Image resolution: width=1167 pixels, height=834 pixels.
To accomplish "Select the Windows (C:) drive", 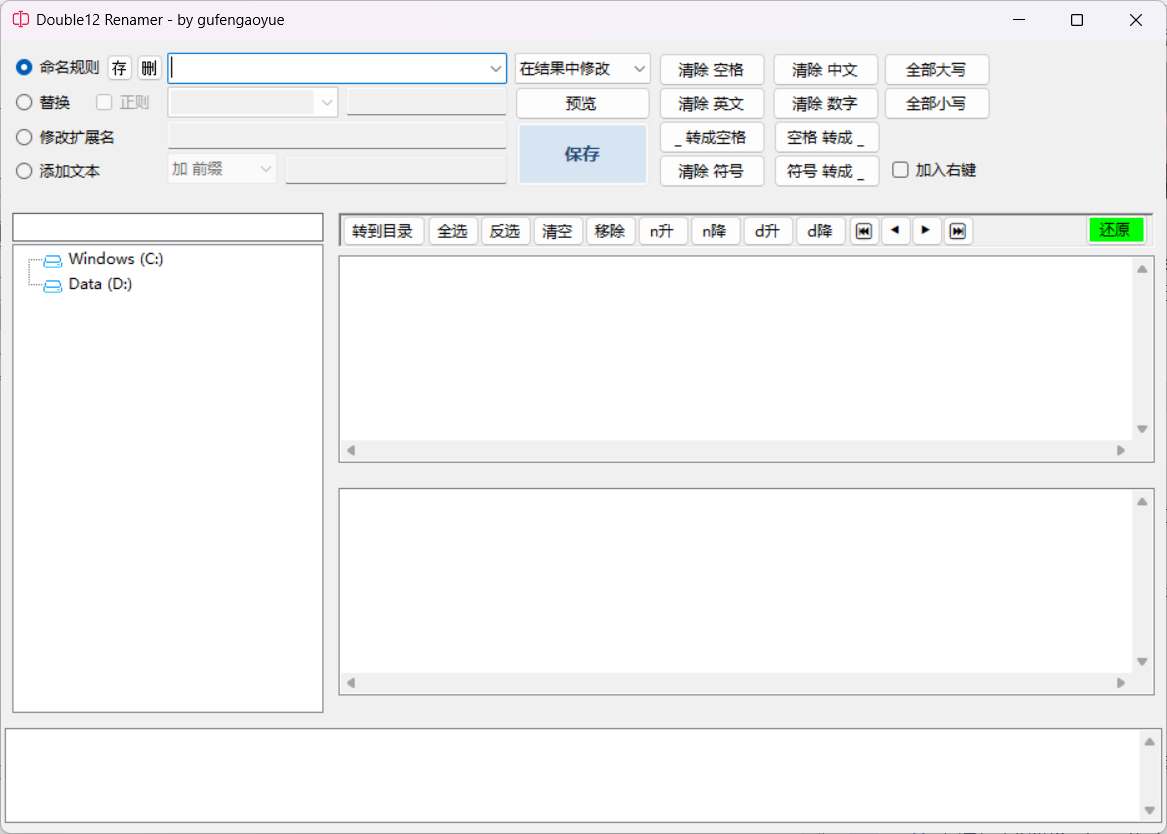I will 115,259.
